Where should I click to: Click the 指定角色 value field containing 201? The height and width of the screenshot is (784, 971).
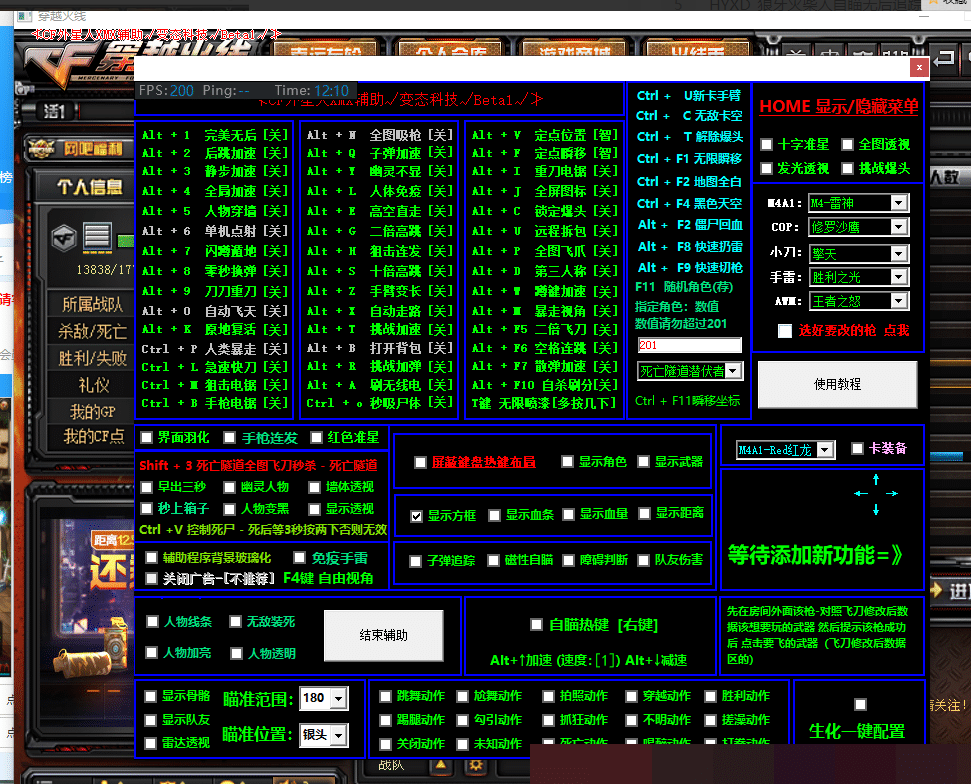(x=689, y=346)
